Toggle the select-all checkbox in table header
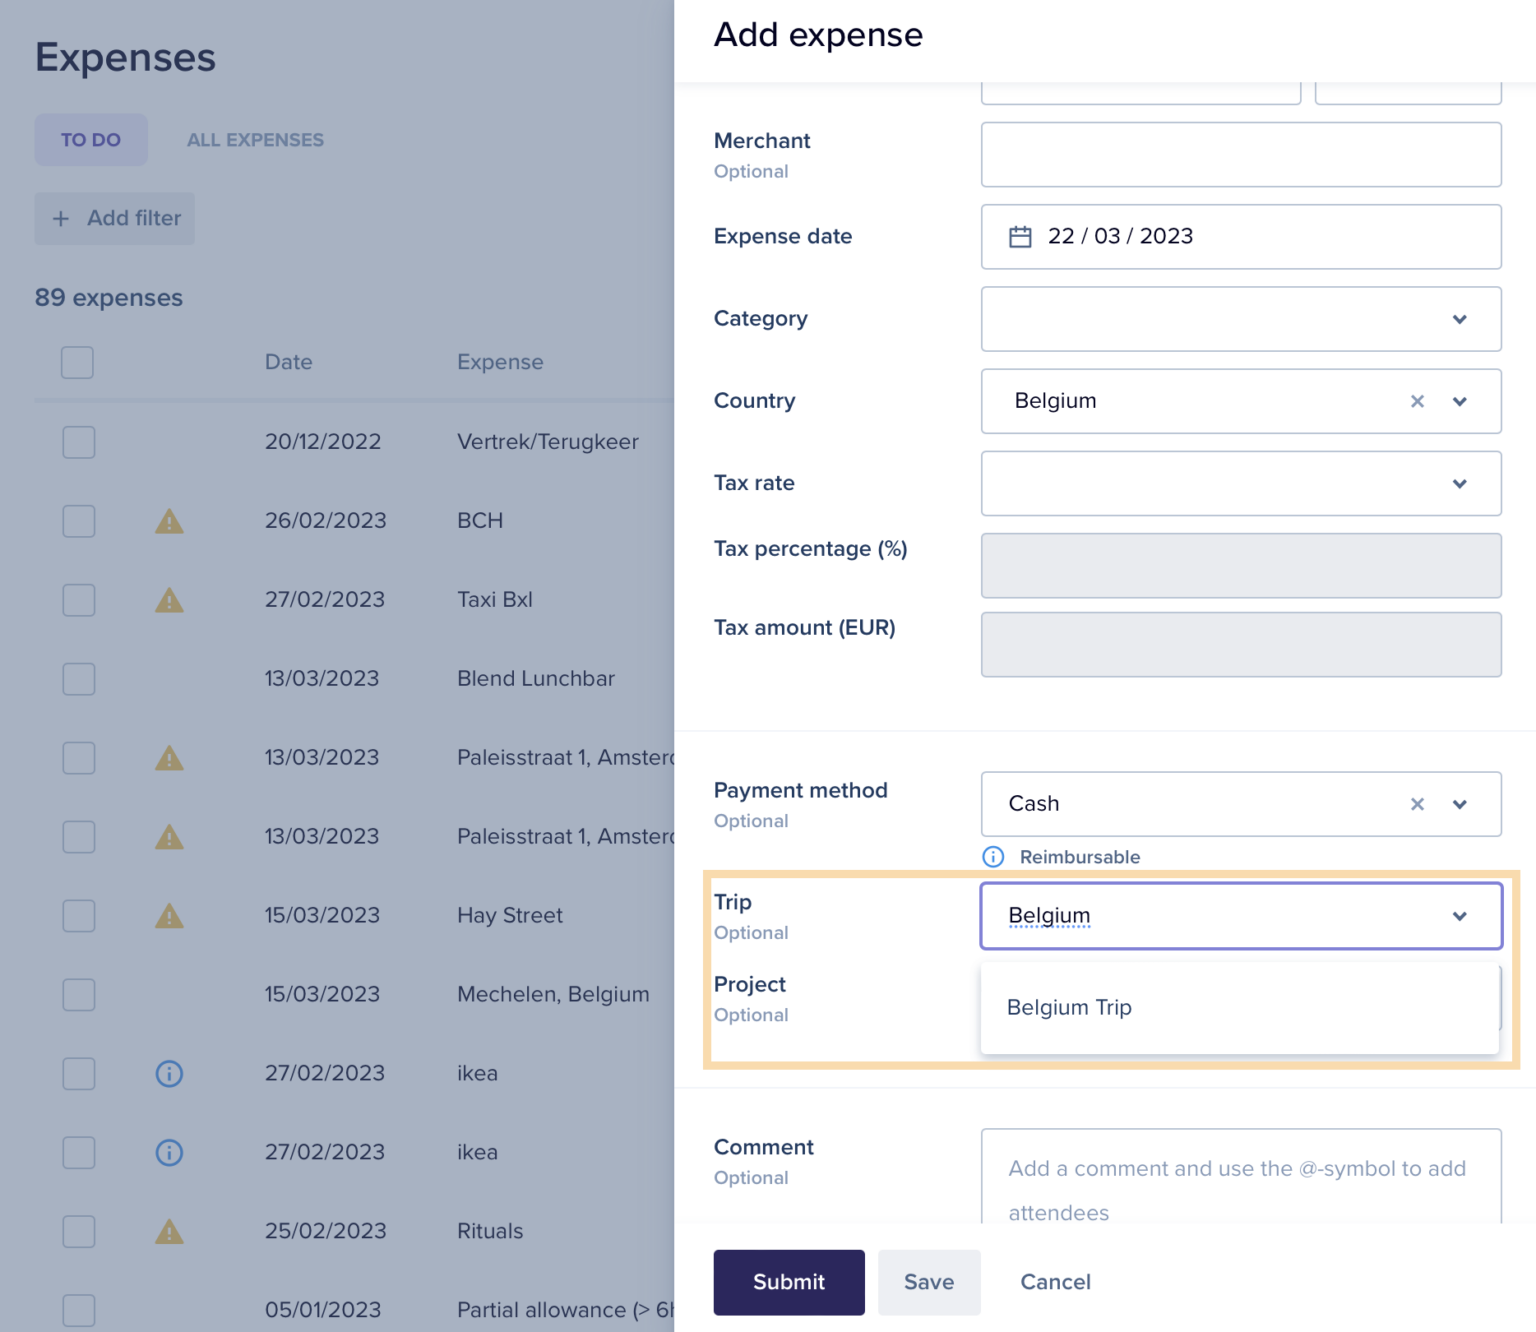Screen dimensions: 1536x1332 point(77,362)
